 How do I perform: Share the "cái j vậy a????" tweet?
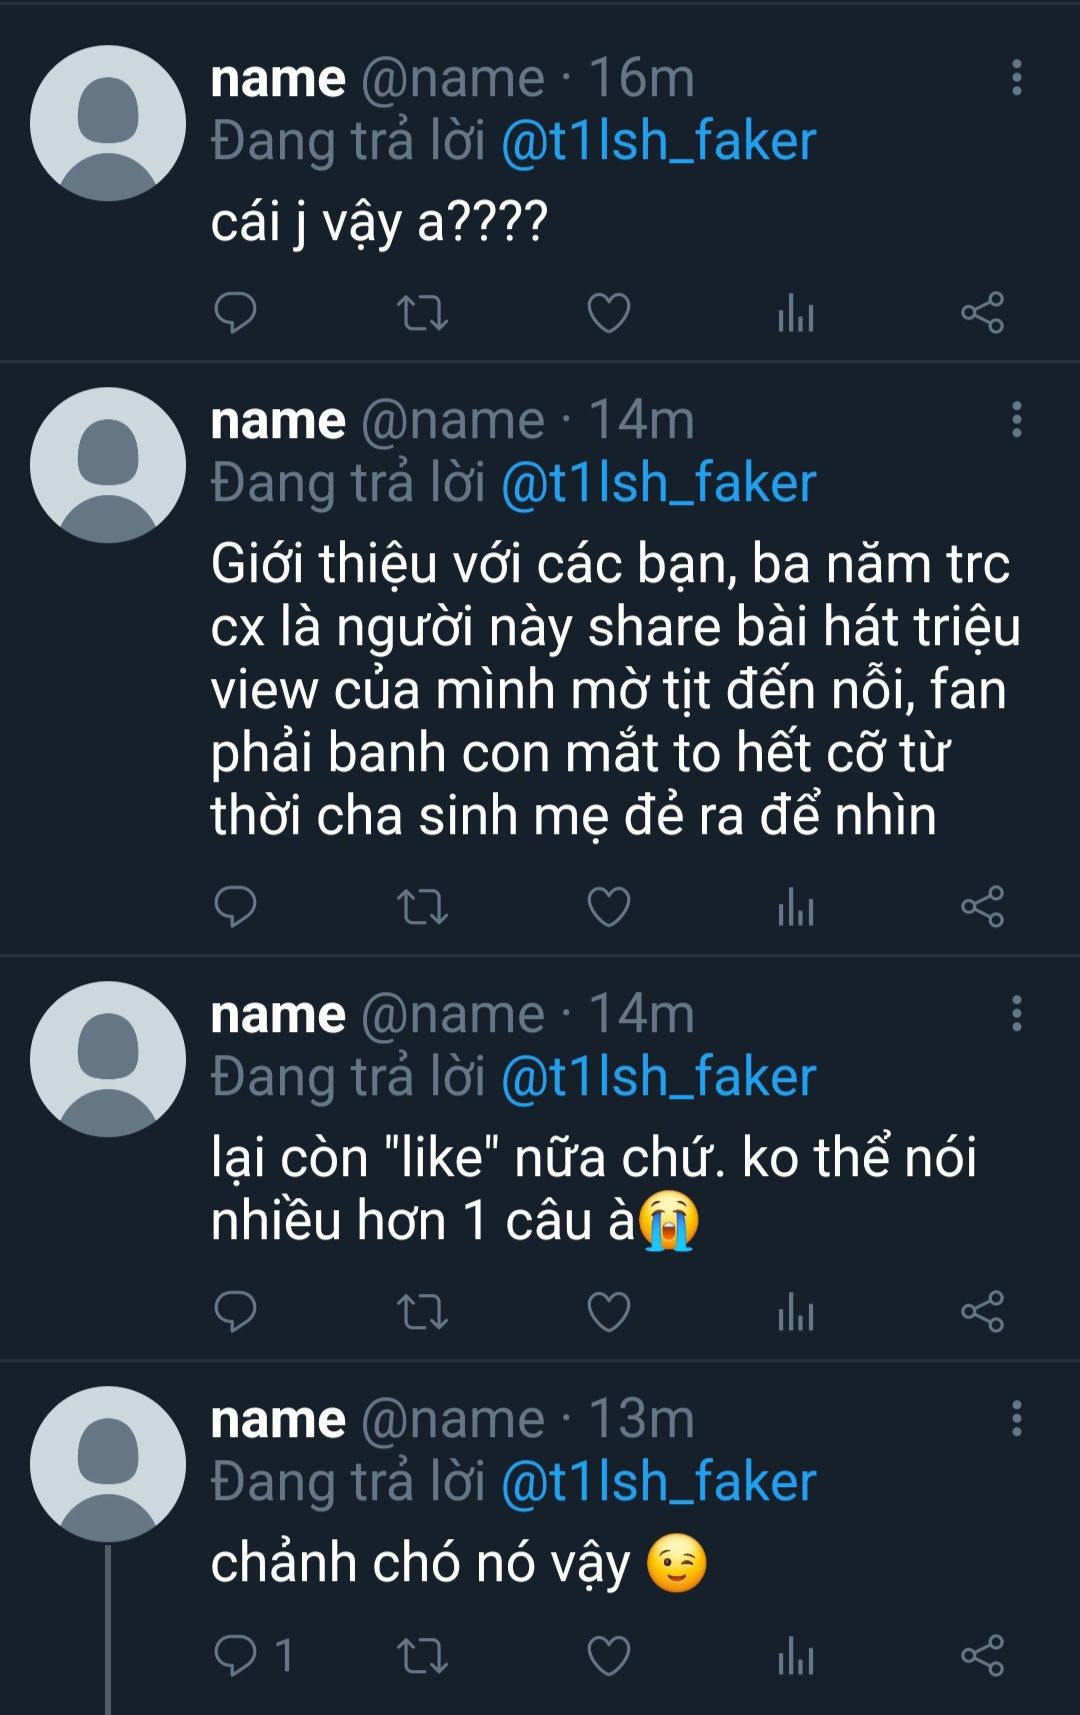pos(982,313)
